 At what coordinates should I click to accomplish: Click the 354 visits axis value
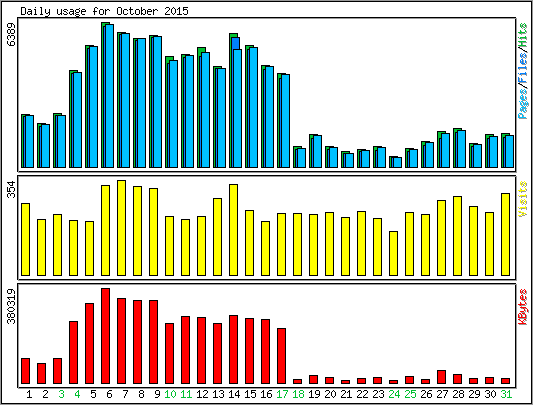coord(11,189)
